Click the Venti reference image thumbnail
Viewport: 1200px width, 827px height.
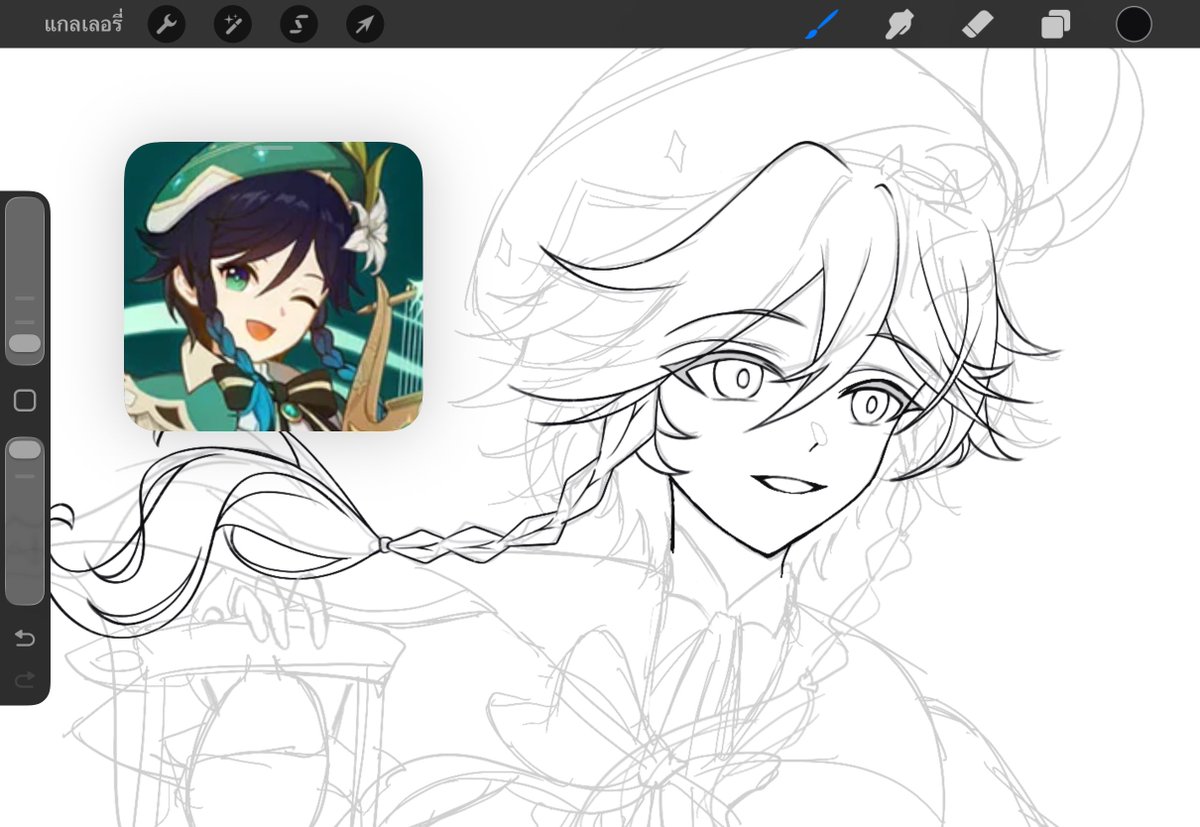273,287
